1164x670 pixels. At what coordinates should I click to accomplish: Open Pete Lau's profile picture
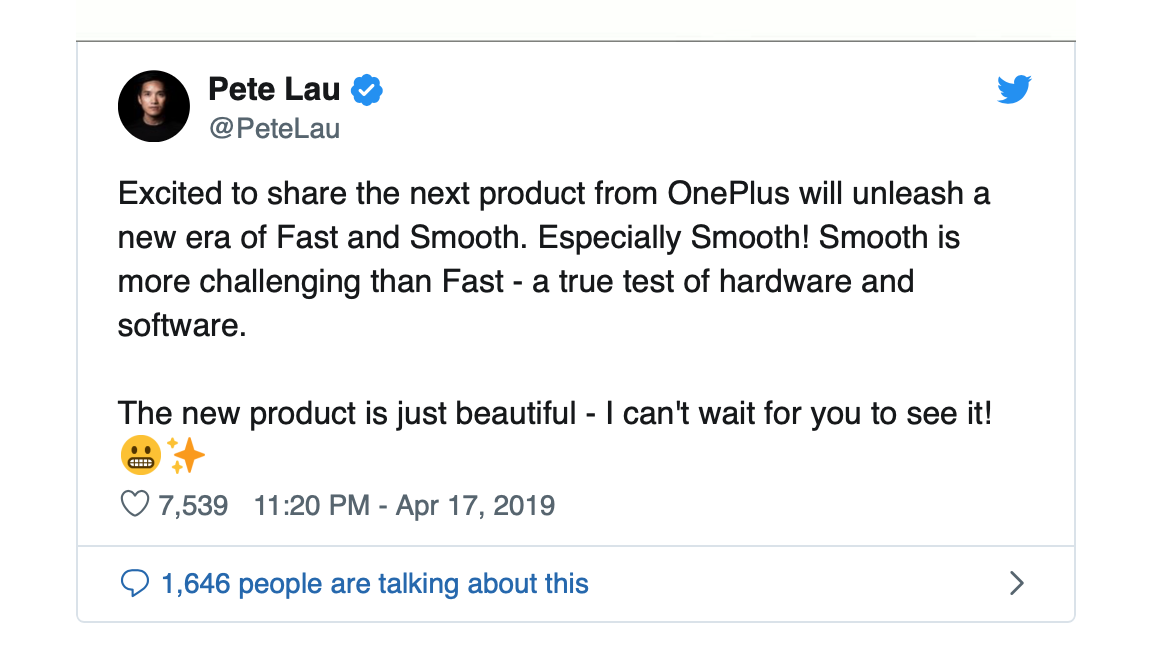click(154, 106)
